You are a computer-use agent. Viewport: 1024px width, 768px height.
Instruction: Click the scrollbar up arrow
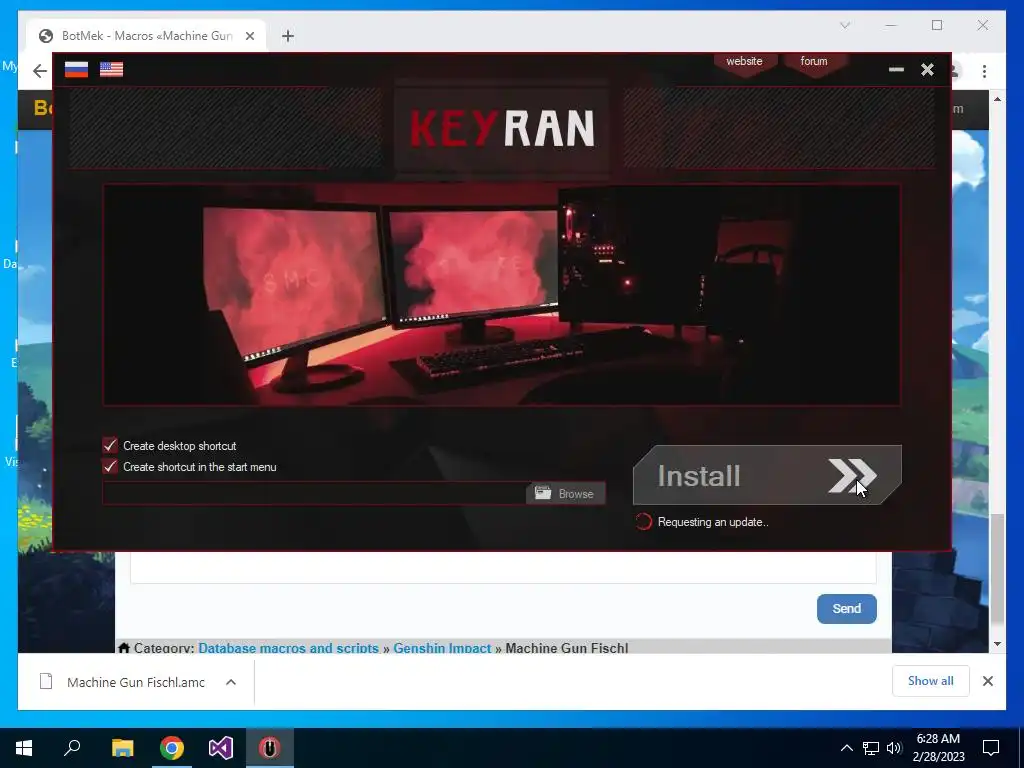(997, 99)
